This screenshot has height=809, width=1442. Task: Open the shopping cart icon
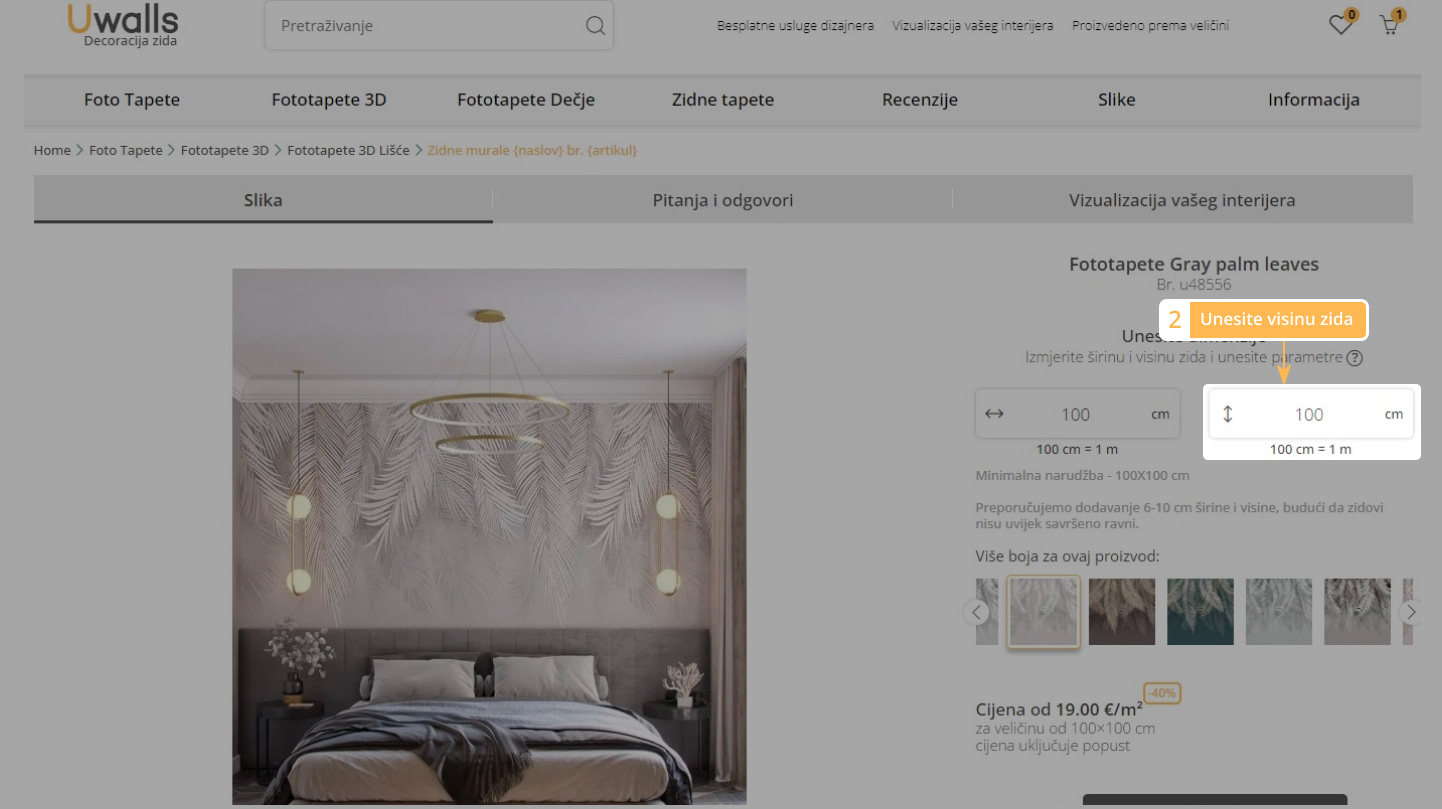pyautogui.click(x=1389, y=25)
